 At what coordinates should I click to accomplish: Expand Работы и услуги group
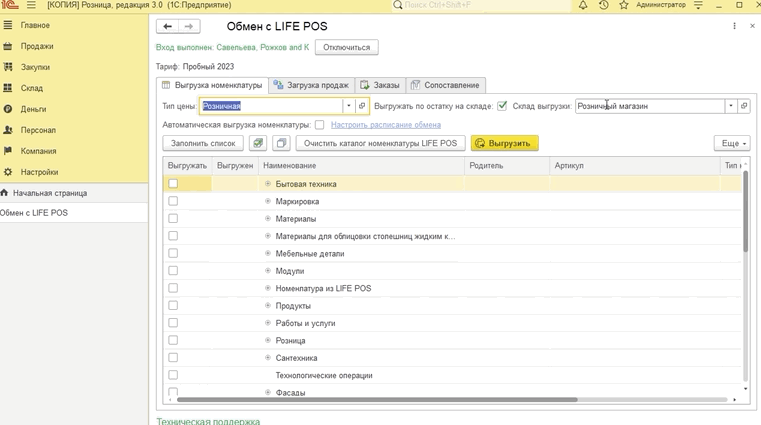[x=267, y=323]
